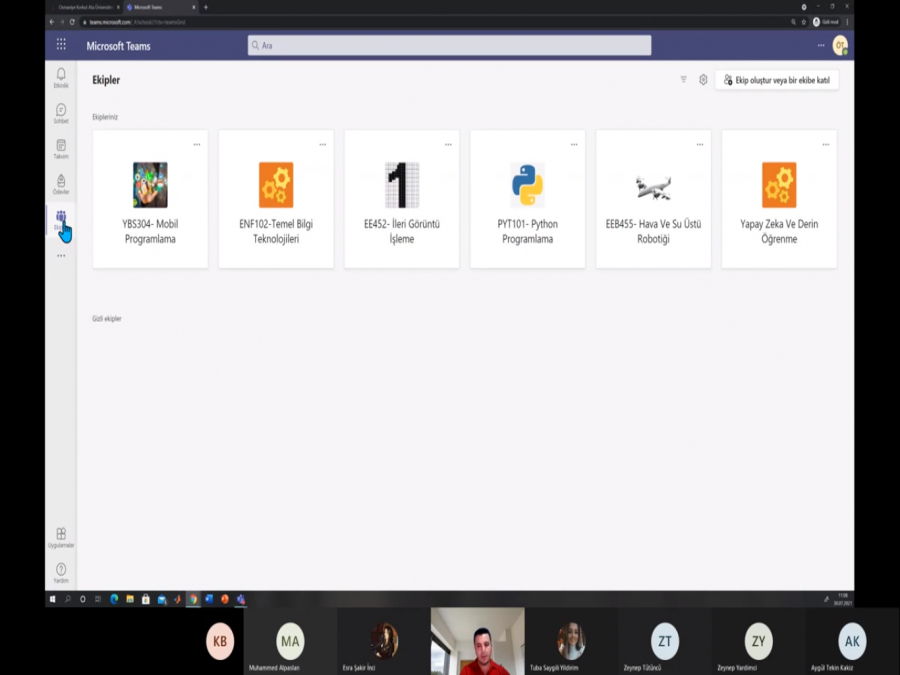The height and width of the screenshot is (675, 900).
Task: Select Muhammed Alpaslan participant tile
Action: tap(290, 641)
